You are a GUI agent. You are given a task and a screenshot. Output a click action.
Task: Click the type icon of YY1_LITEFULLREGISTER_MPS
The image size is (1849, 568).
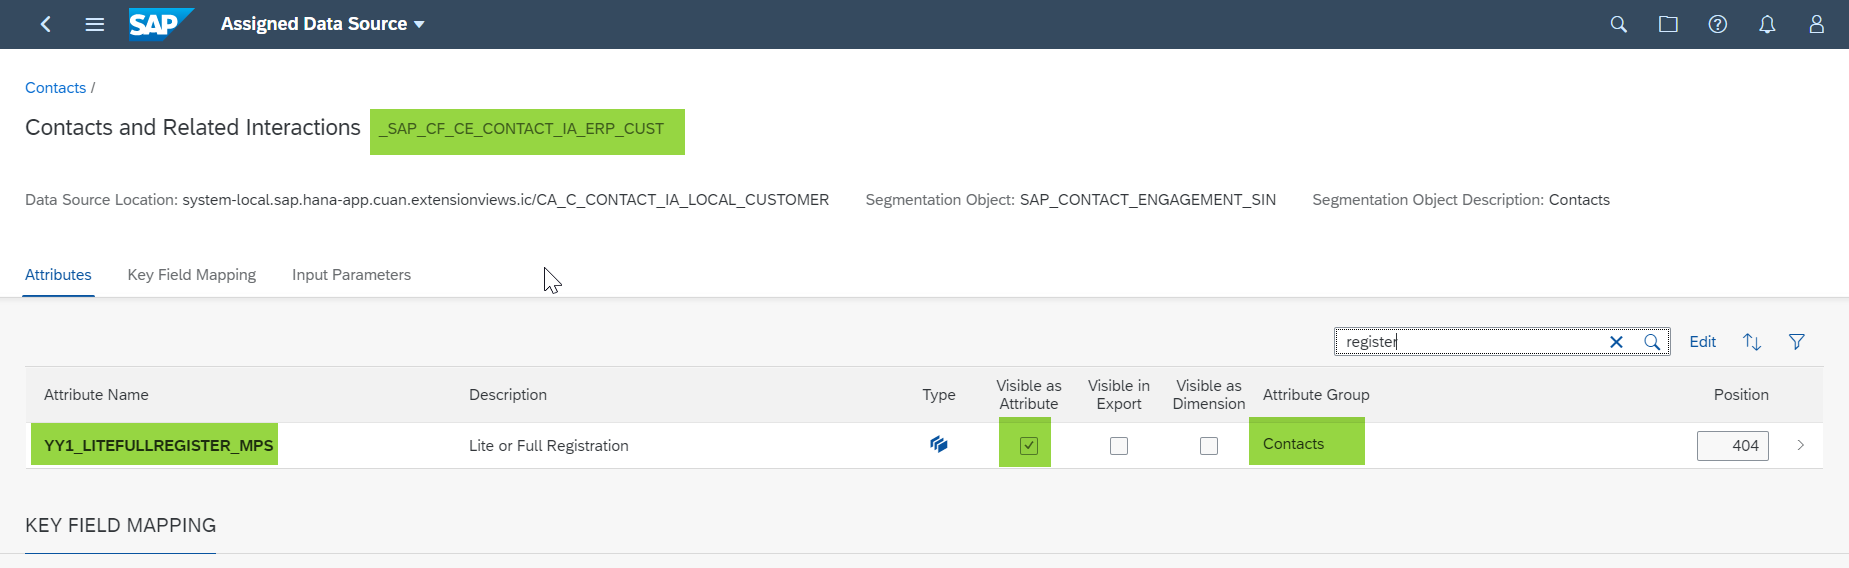point(939,444)
